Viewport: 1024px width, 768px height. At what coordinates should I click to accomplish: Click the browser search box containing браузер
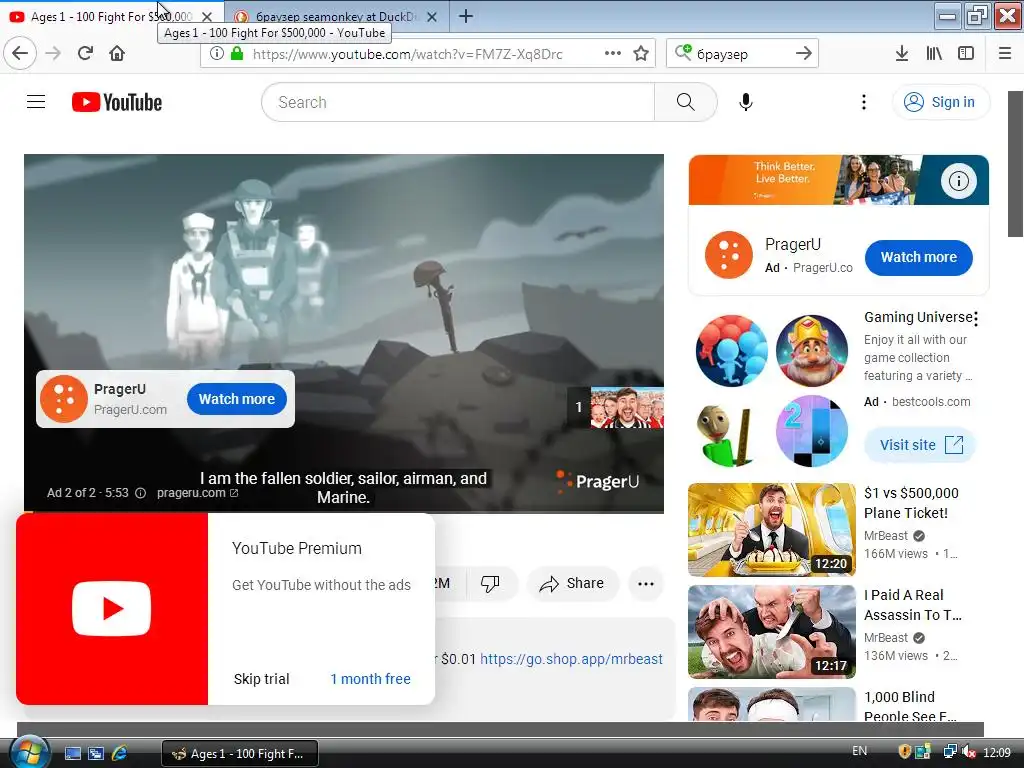(741, 54)
